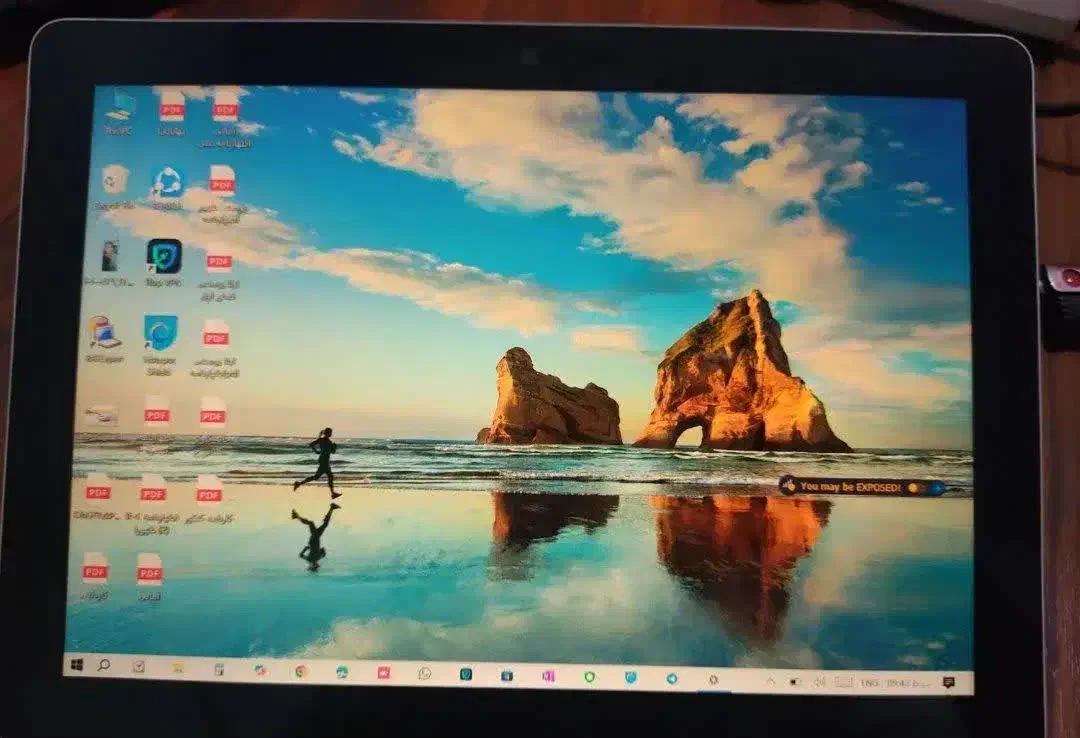Image resolution: width=1080 pixels, height=738 pixels.
Task: Mute sound via the volume icon
Action: [817, 682]
